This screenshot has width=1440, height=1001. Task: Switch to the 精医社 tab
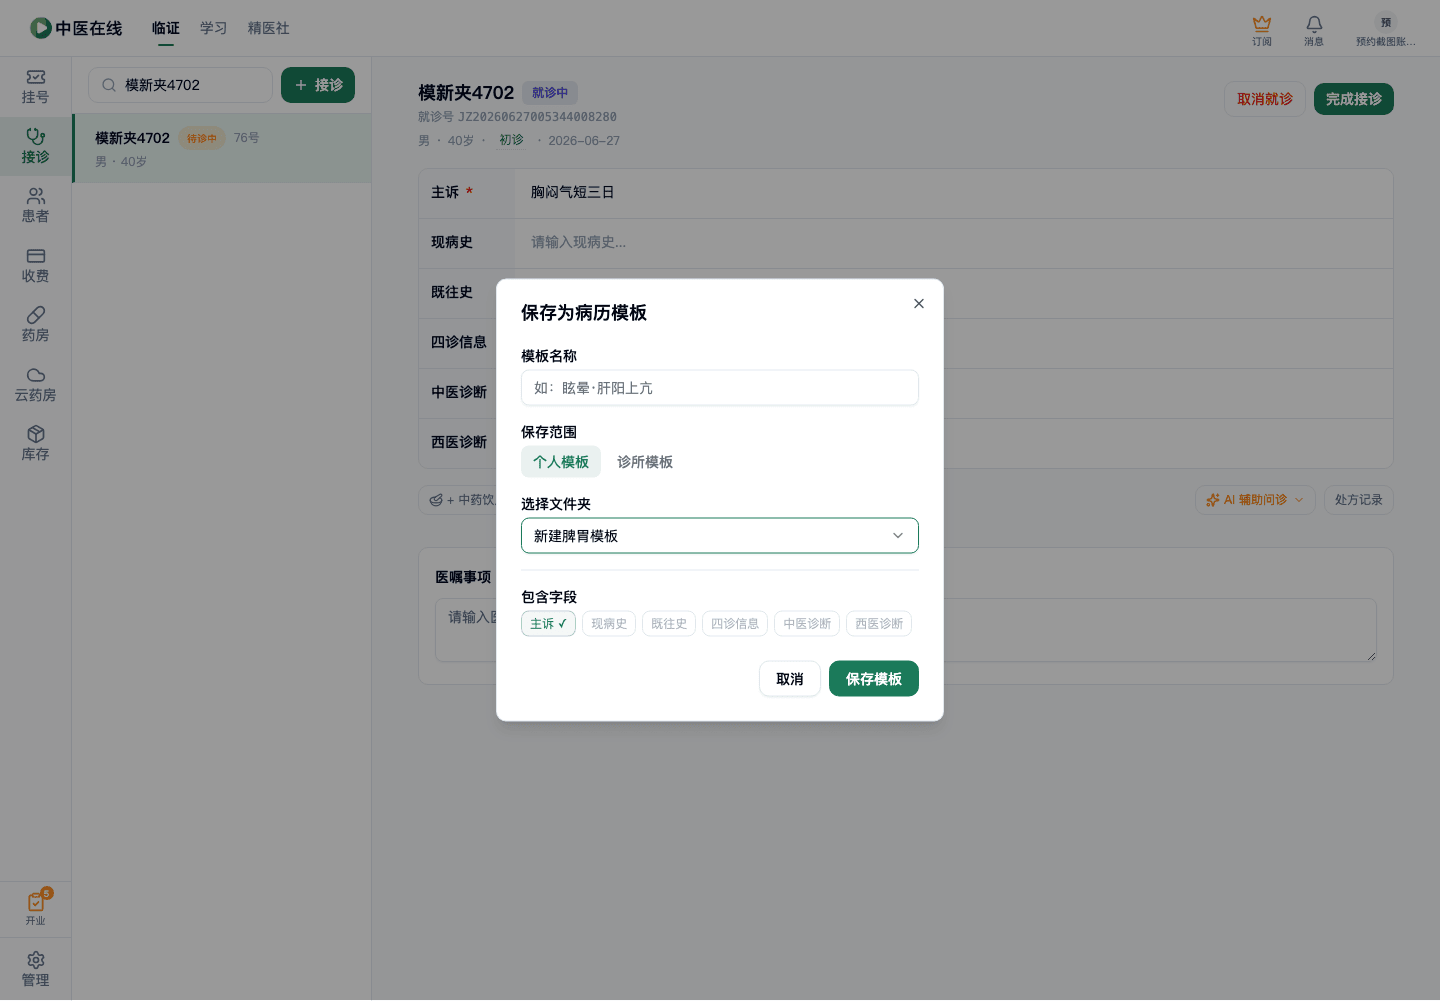[269, 28]
